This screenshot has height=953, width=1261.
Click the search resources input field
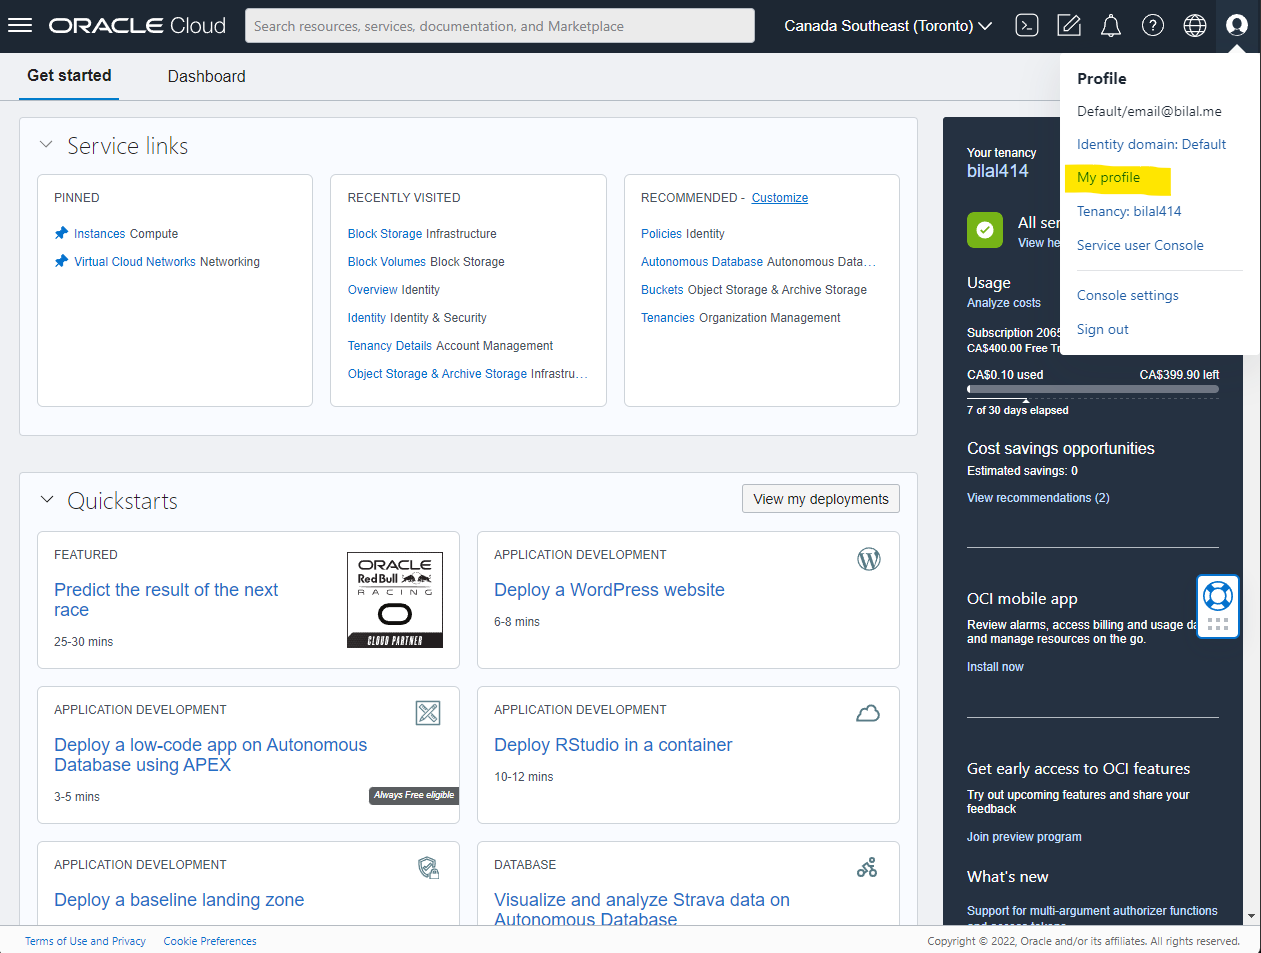coord(500,26)
